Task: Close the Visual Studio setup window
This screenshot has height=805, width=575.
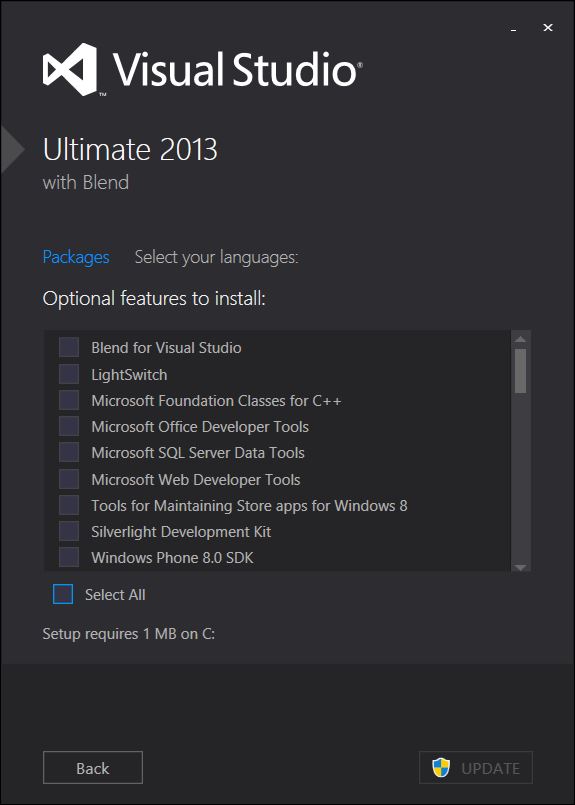Action: coord(548,28)
